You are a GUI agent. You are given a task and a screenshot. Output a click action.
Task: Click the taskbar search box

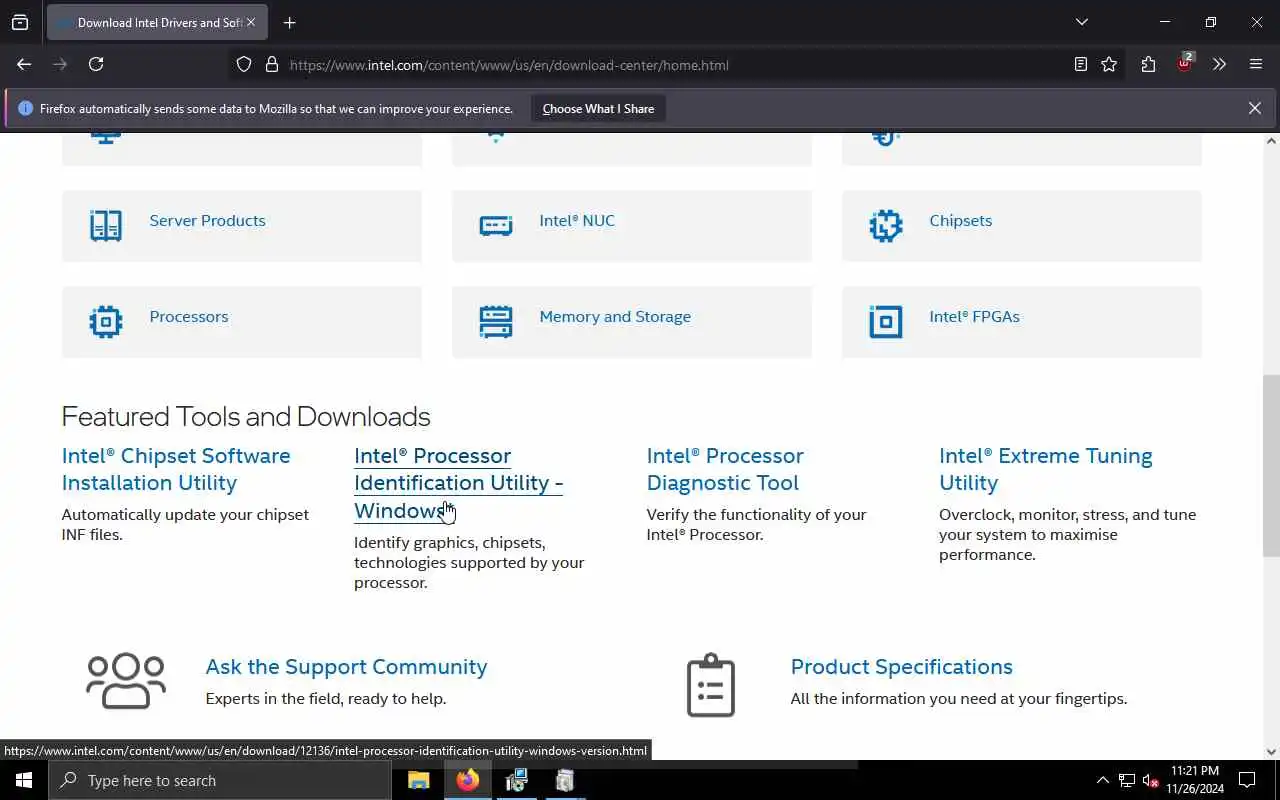click(x=220, y=780)
